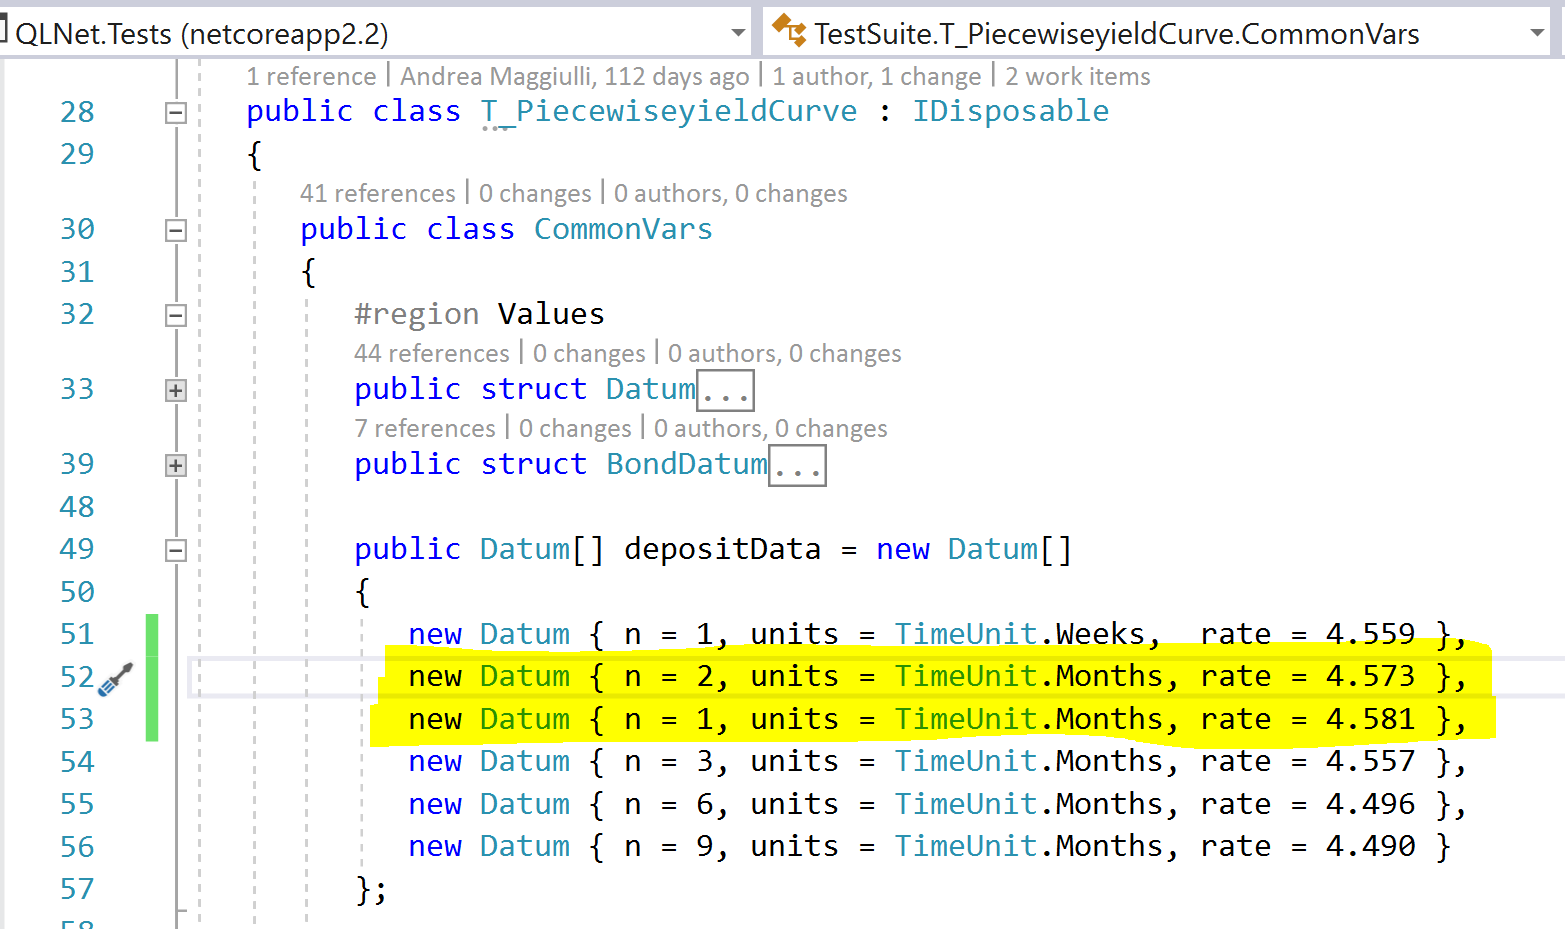Expand the BondDatum struct via the plus box
Viewport: 1565px width, 929px height.
pos(175,463)
